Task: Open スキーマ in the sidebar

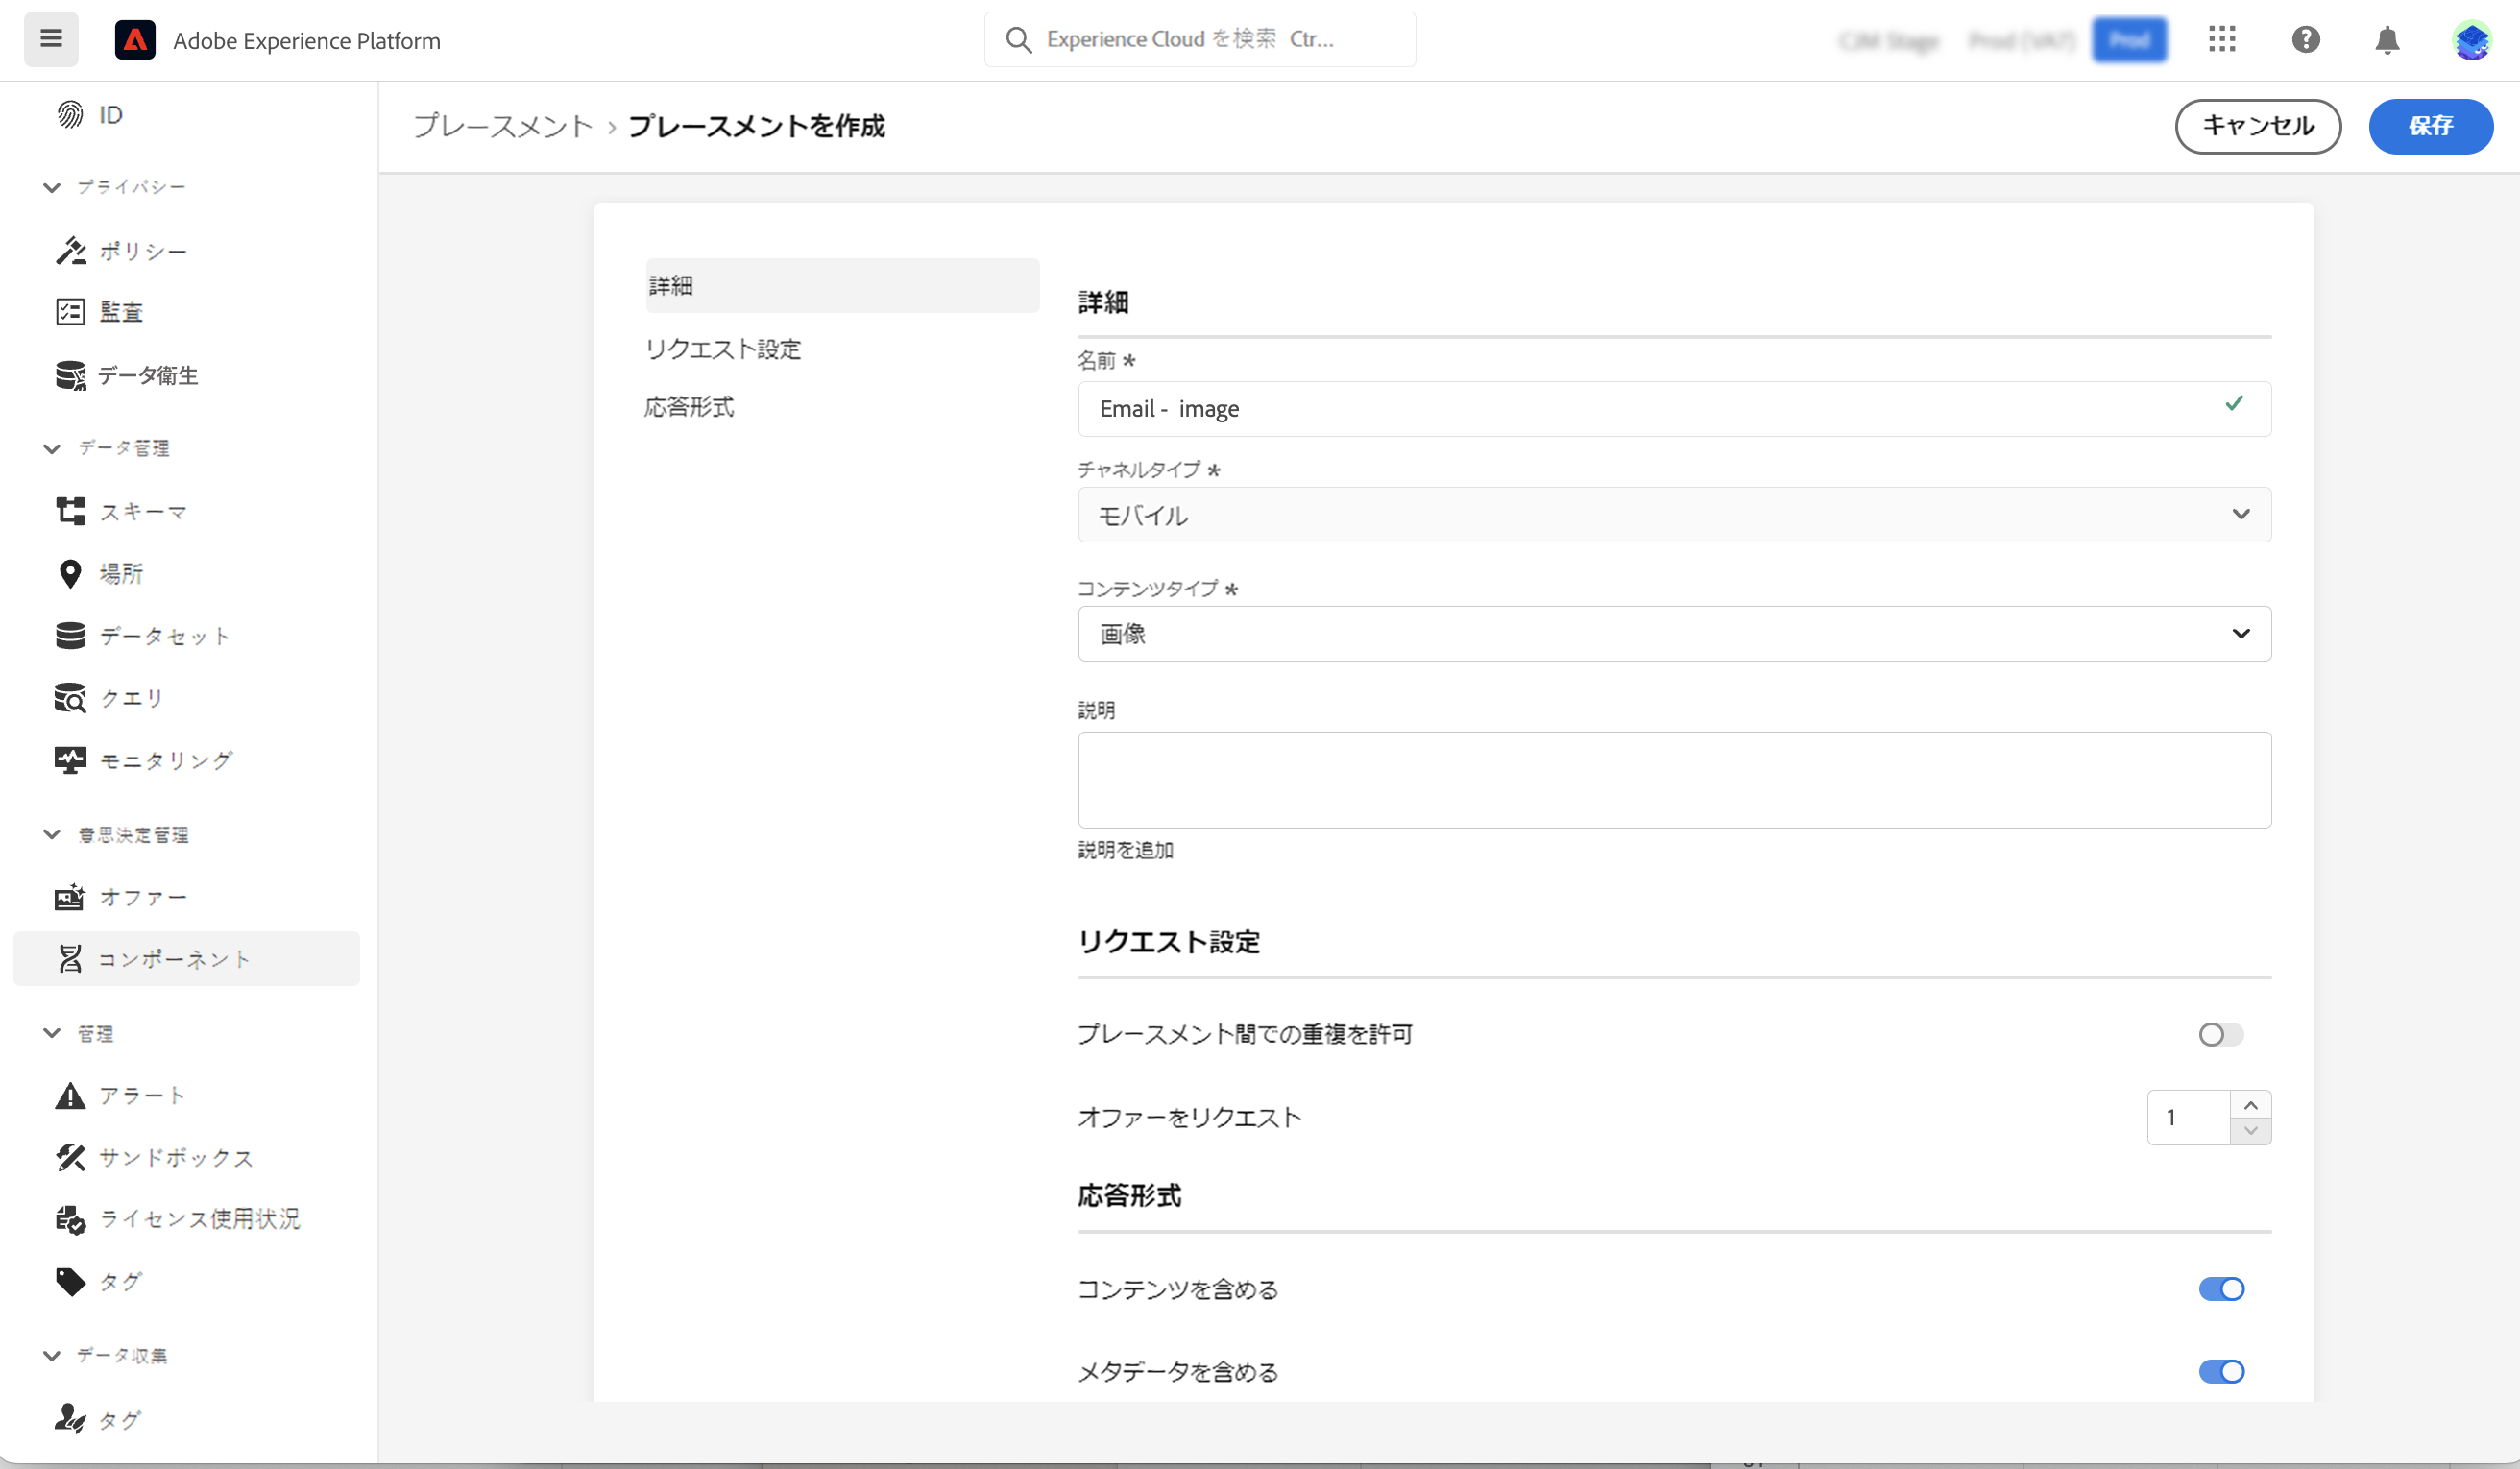Action: click(x=142, y=511)
